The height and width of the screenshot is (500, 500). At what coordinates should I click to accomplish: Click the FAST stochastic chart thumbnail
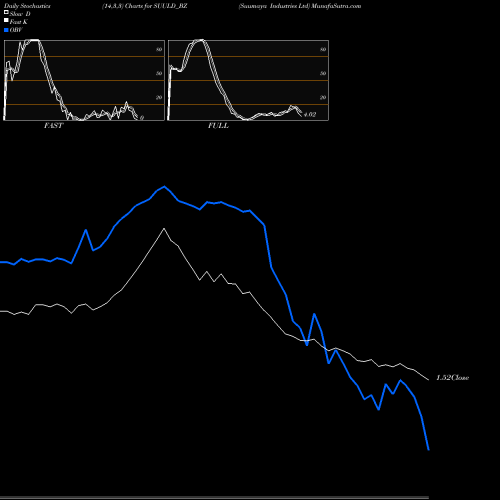point(84,80)
